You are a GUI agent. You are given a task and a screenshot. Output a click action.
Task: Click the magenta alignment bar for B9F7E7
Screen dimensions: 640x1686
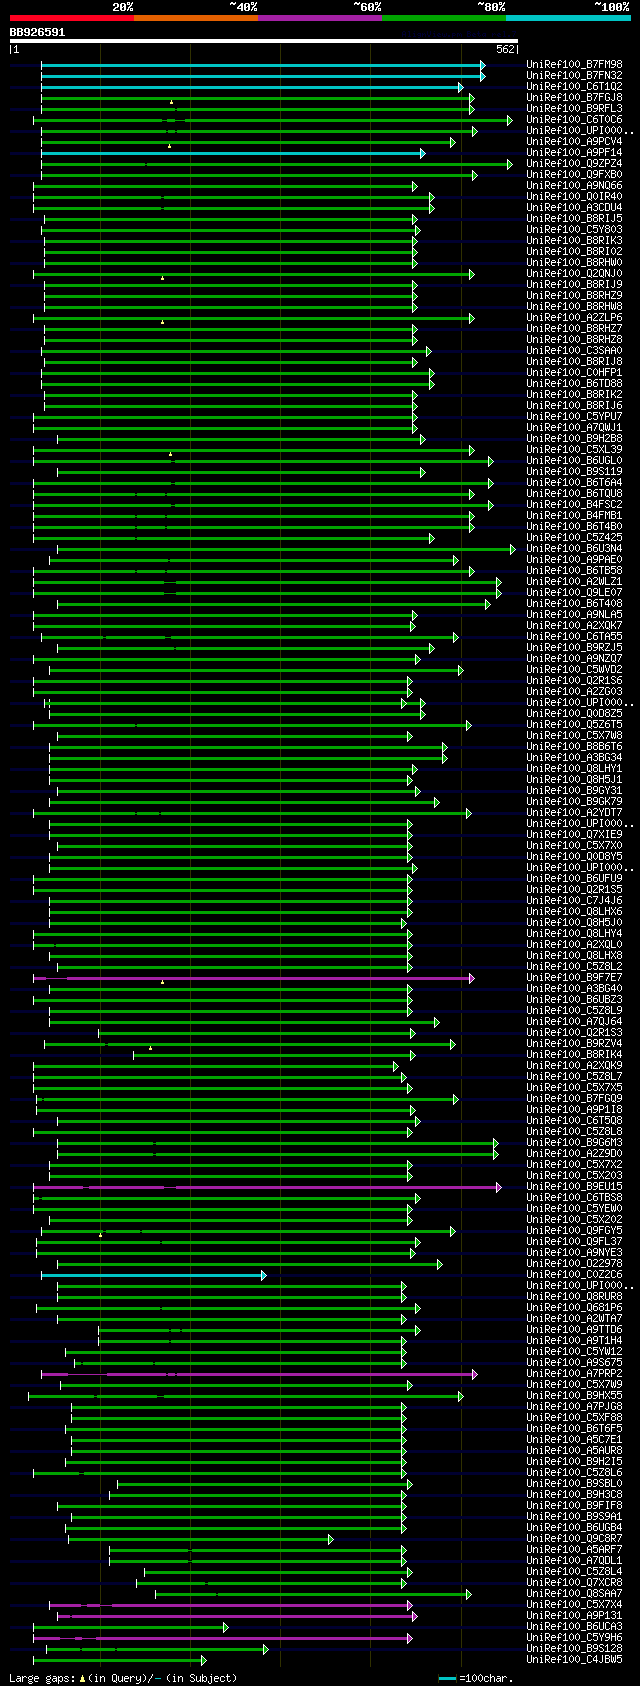pyautogui.click(x=253, y=978)
